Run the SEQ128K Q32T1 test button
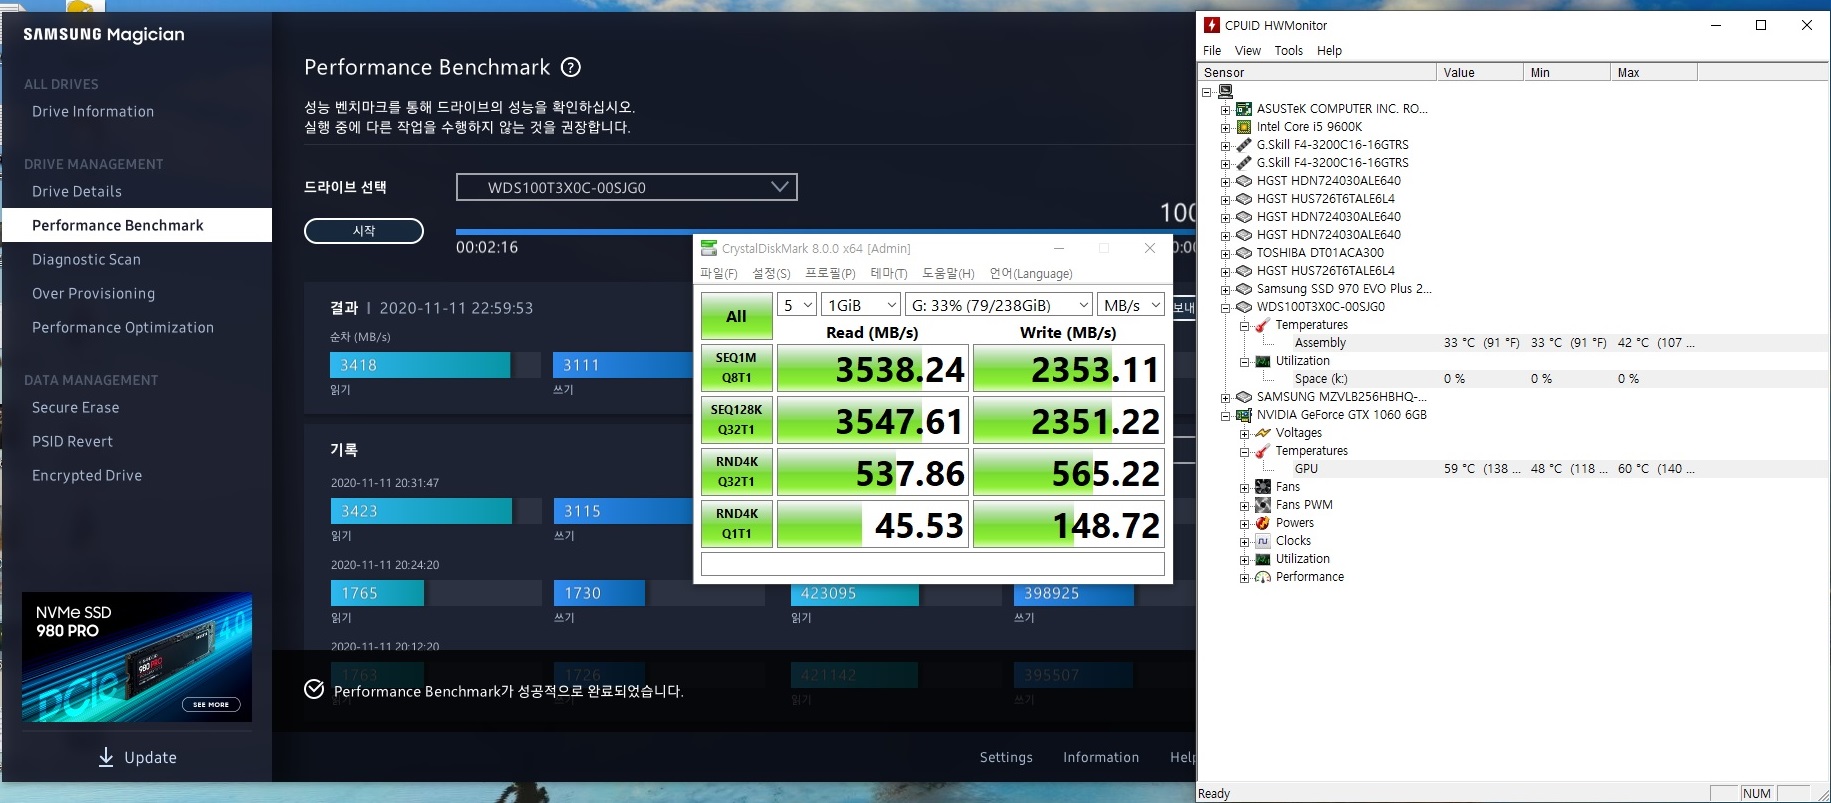Viewport: 1831px width, 803px height. point(736,420)
